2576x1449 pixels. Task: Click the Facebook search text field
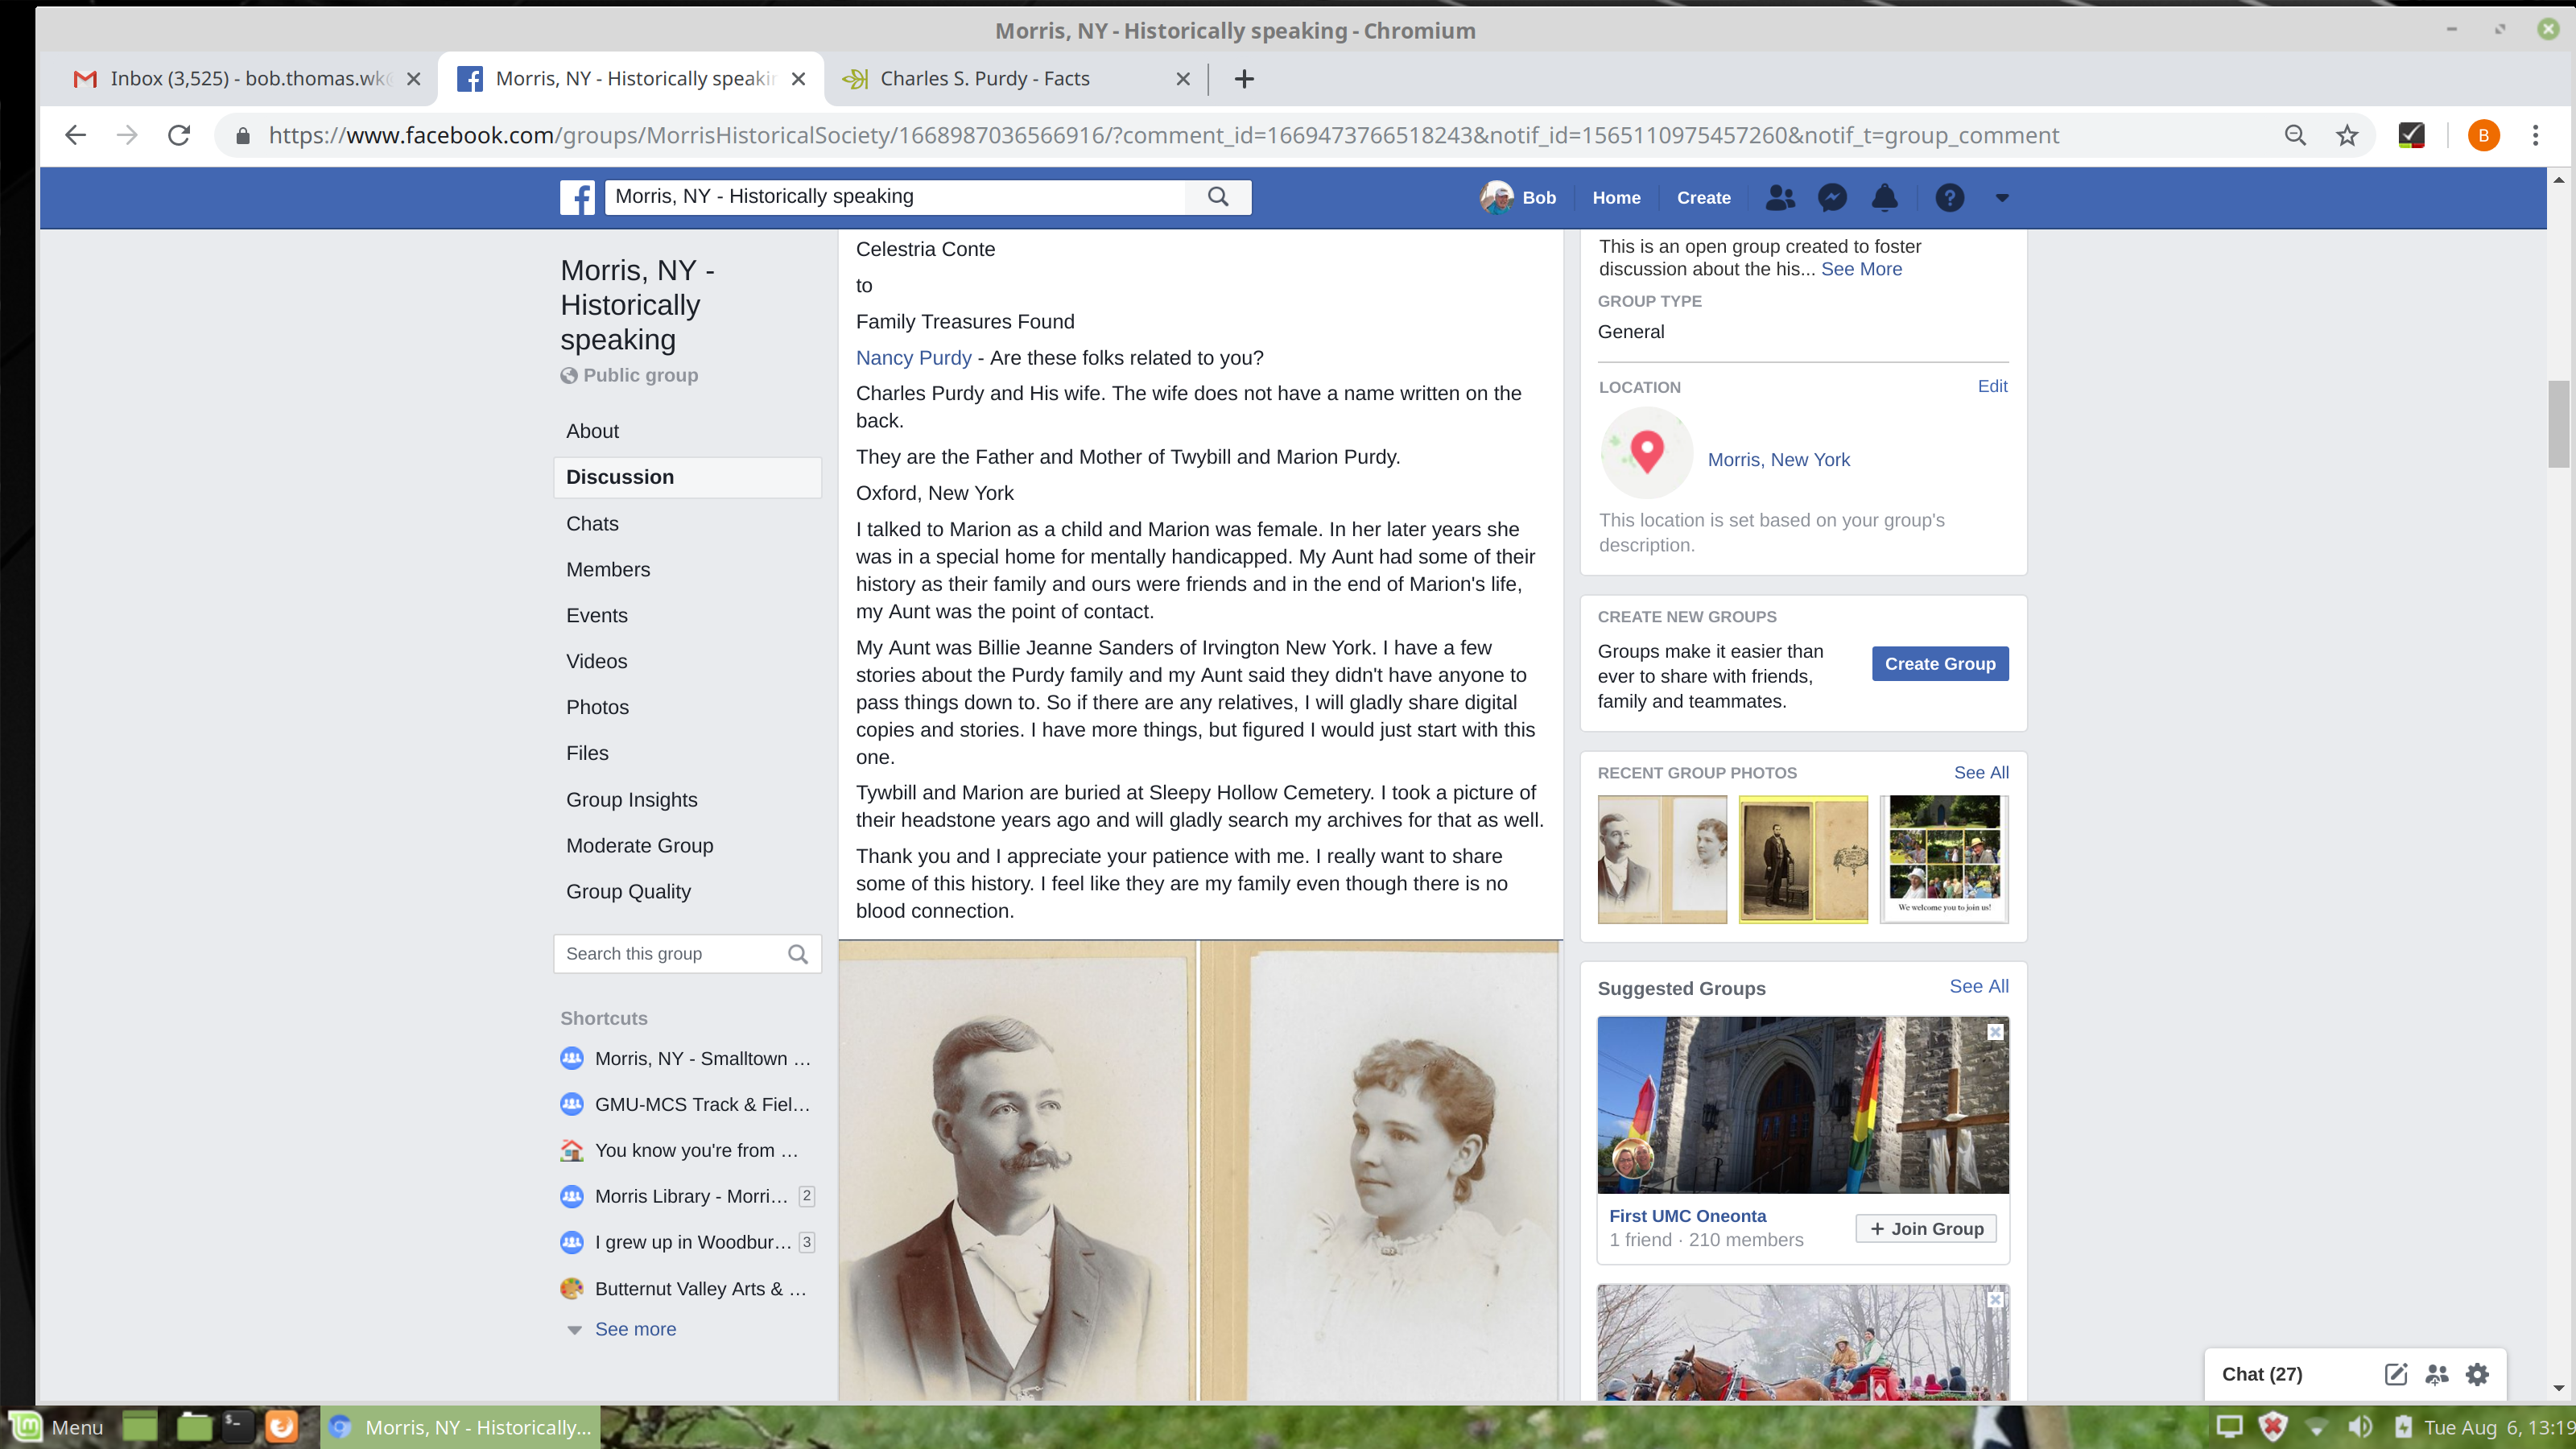coord(895,197)
